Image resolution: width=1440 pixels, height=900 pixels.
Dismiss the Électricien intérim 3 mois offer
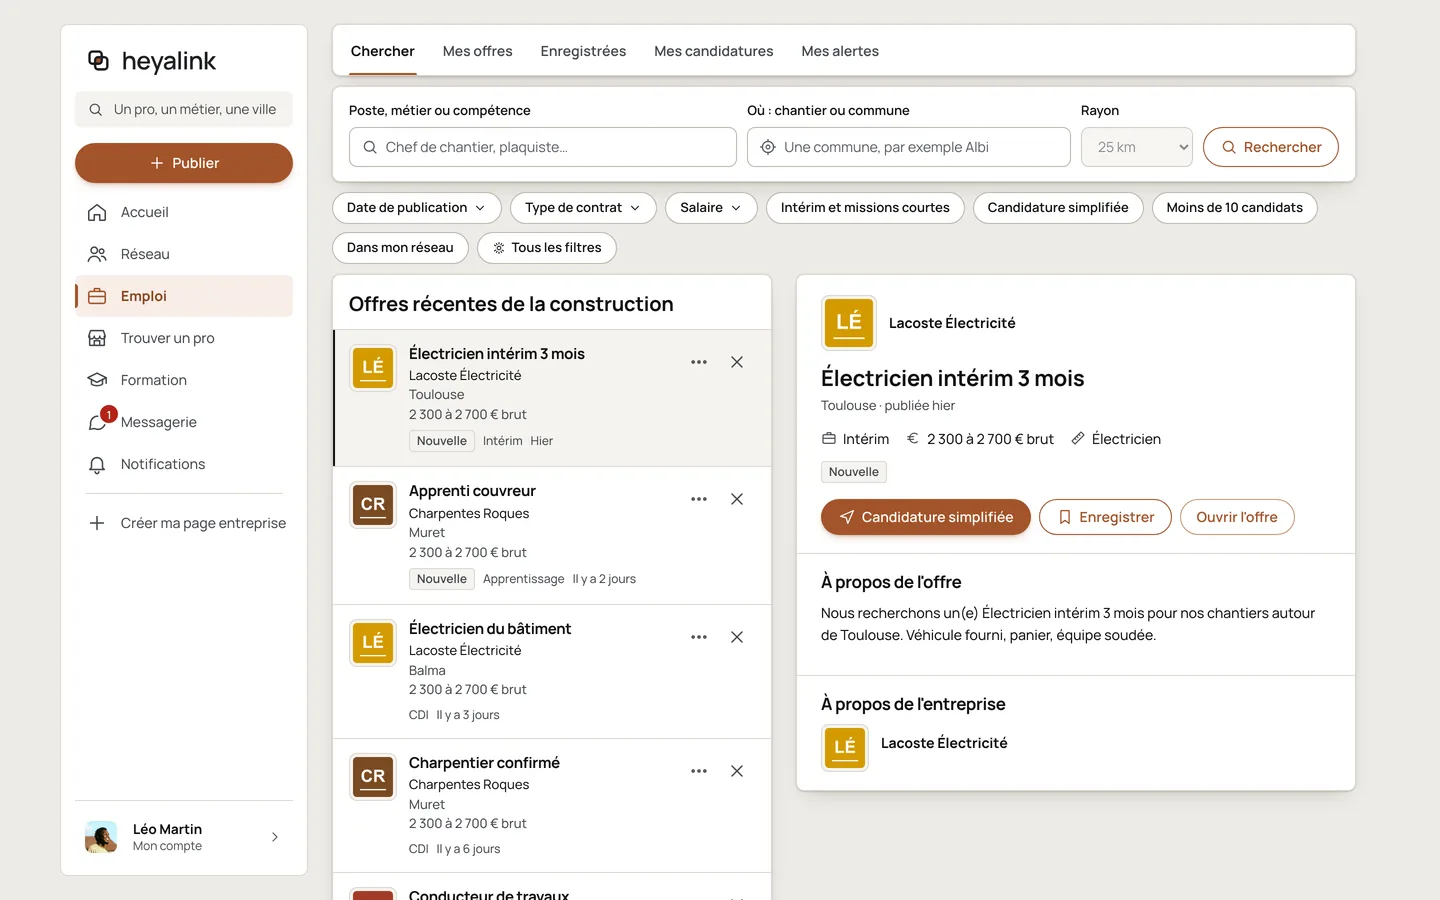click(737, 362)
